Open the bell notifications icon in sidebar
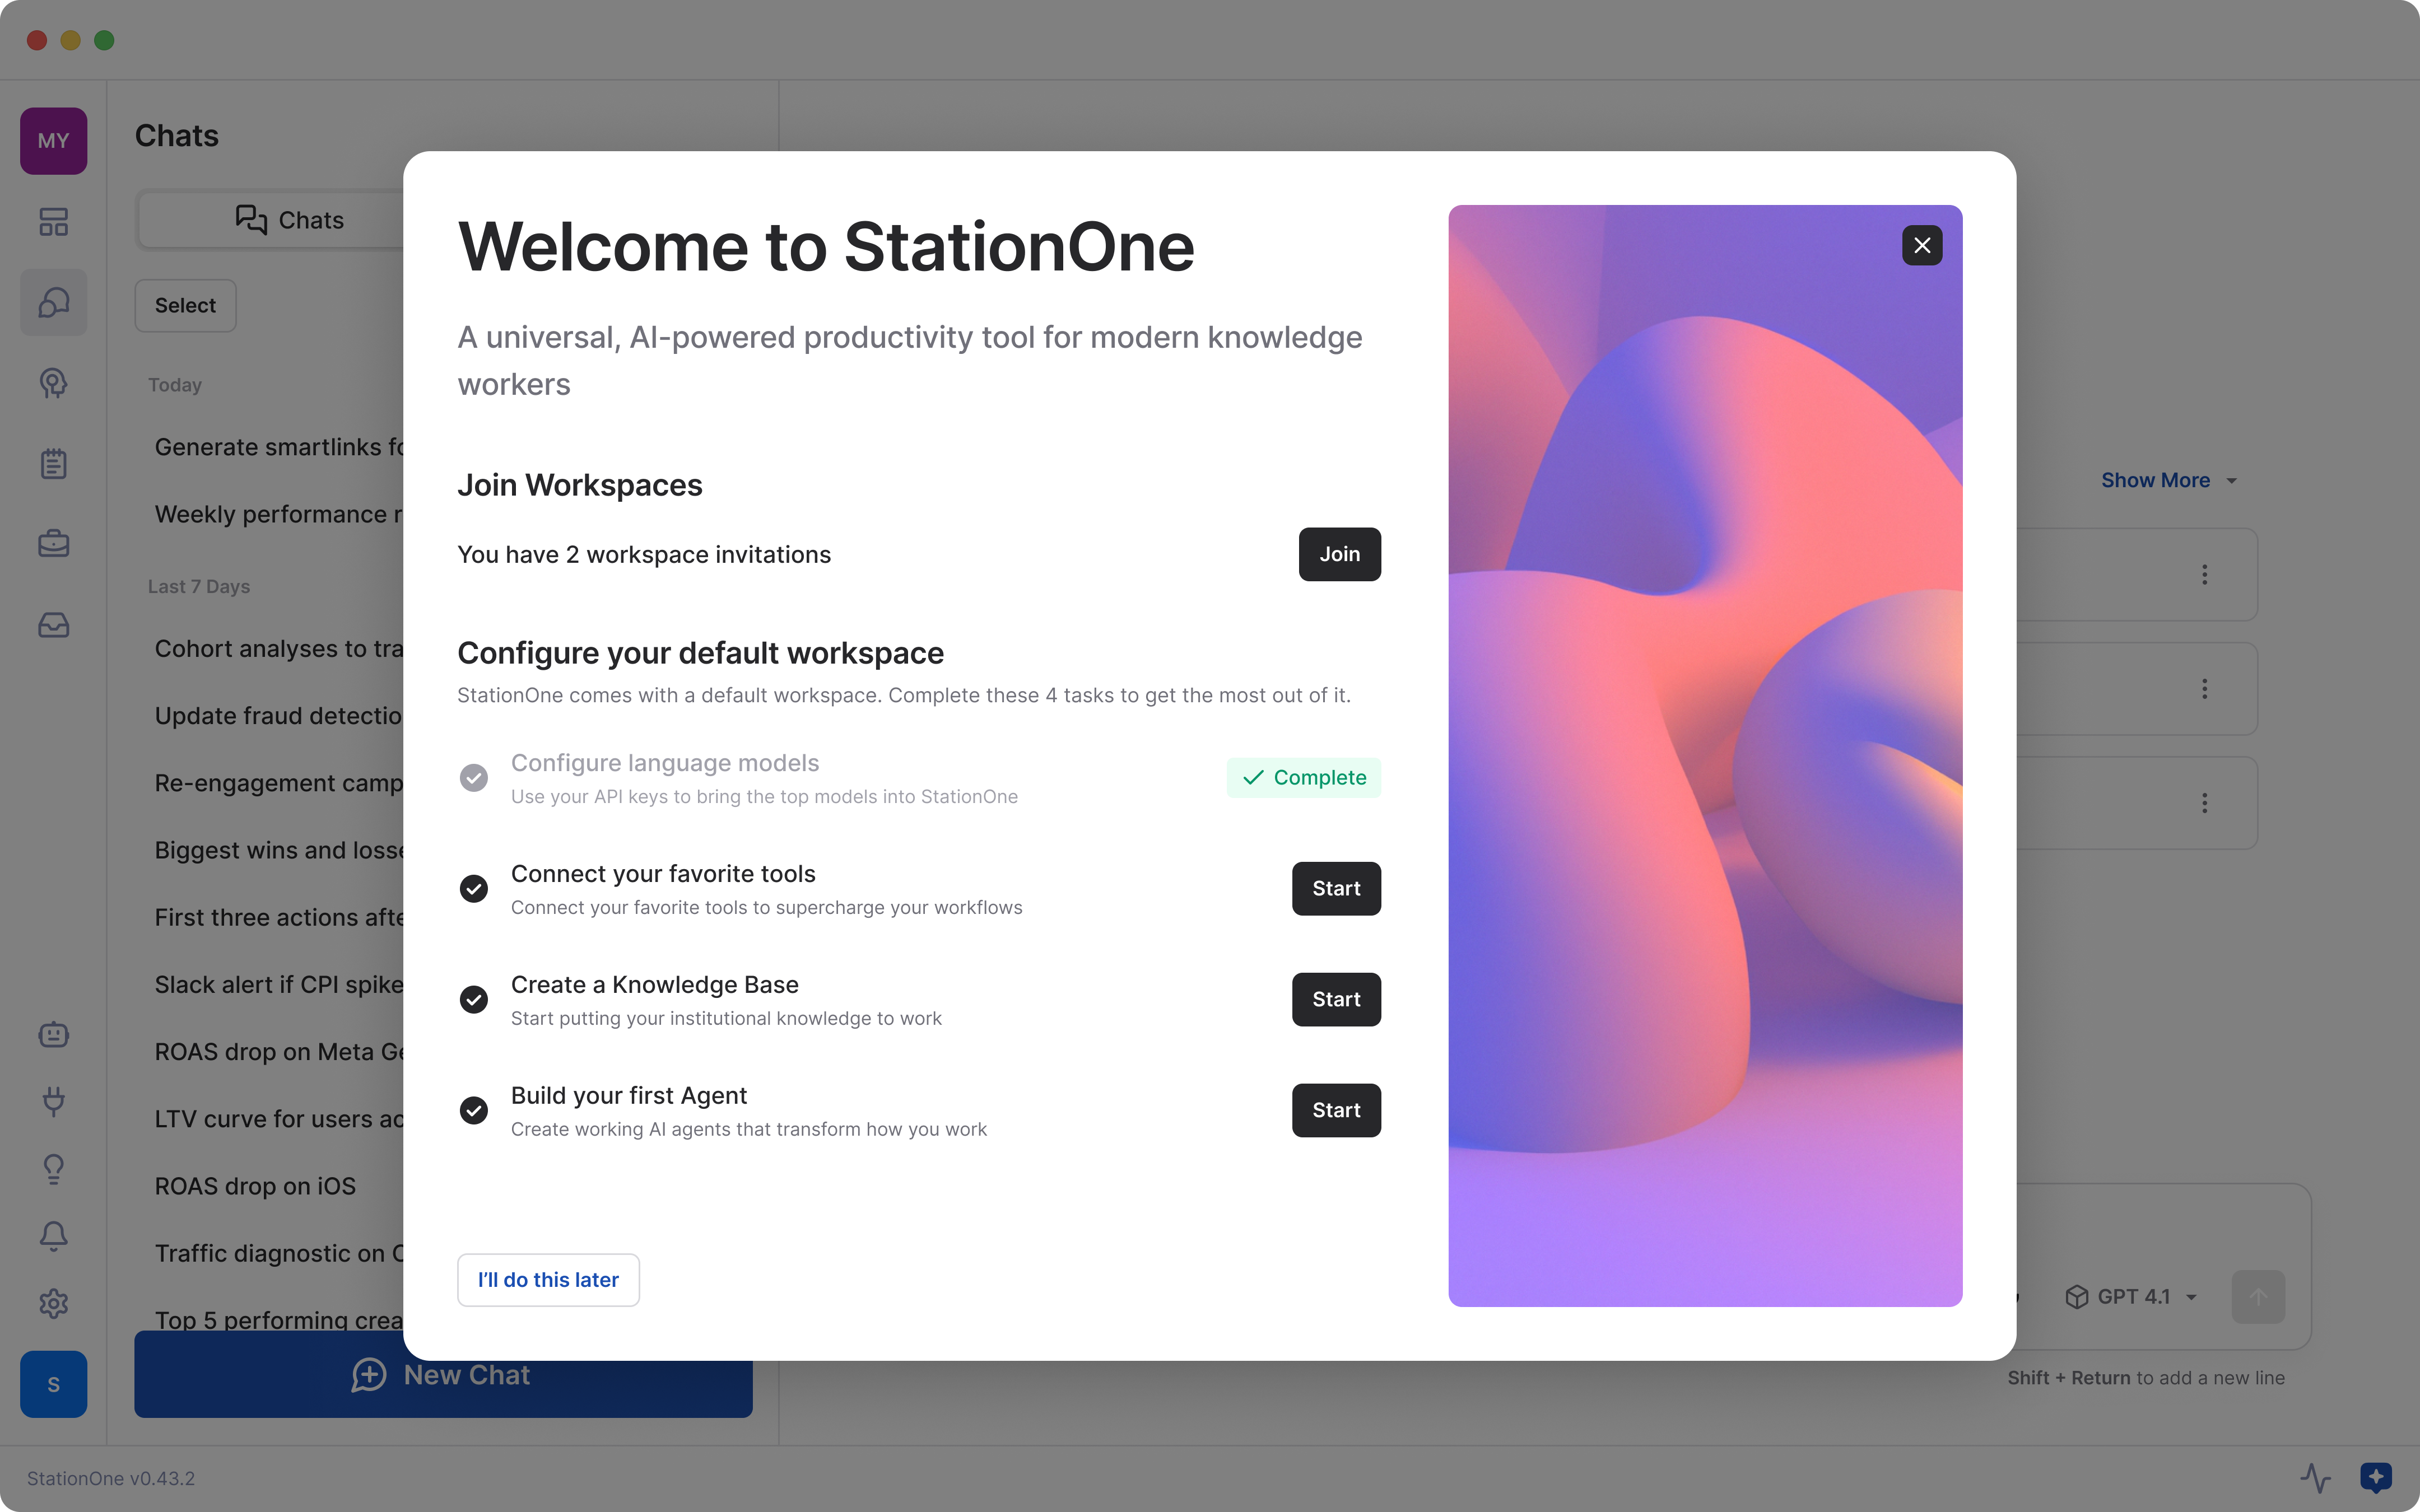Viewport: 2420px width, 1512px height. coord(53,1236)
